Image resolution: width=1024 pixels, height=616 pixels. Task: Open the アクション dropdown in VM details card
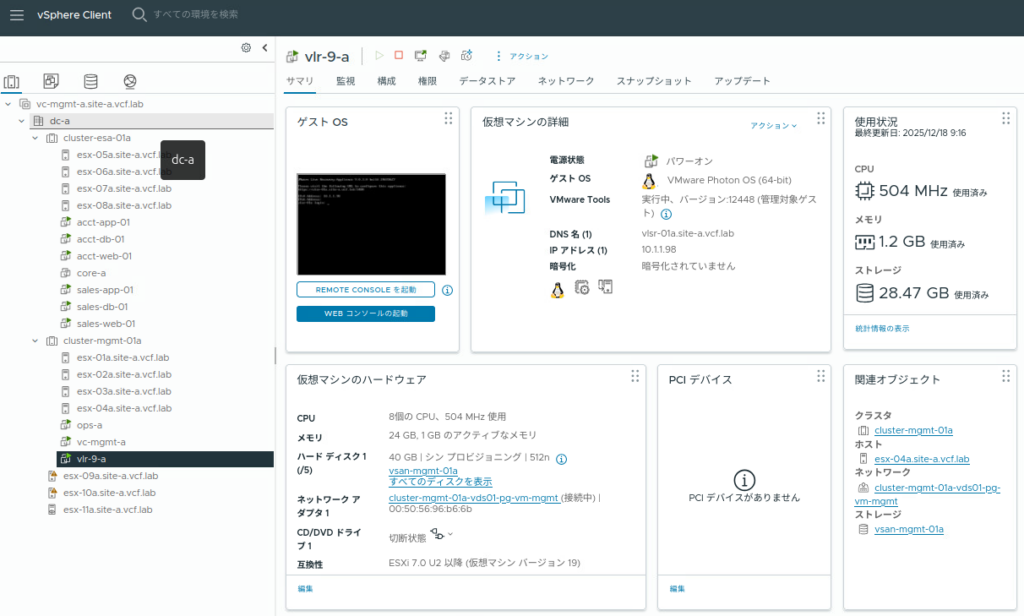point(774,126)
